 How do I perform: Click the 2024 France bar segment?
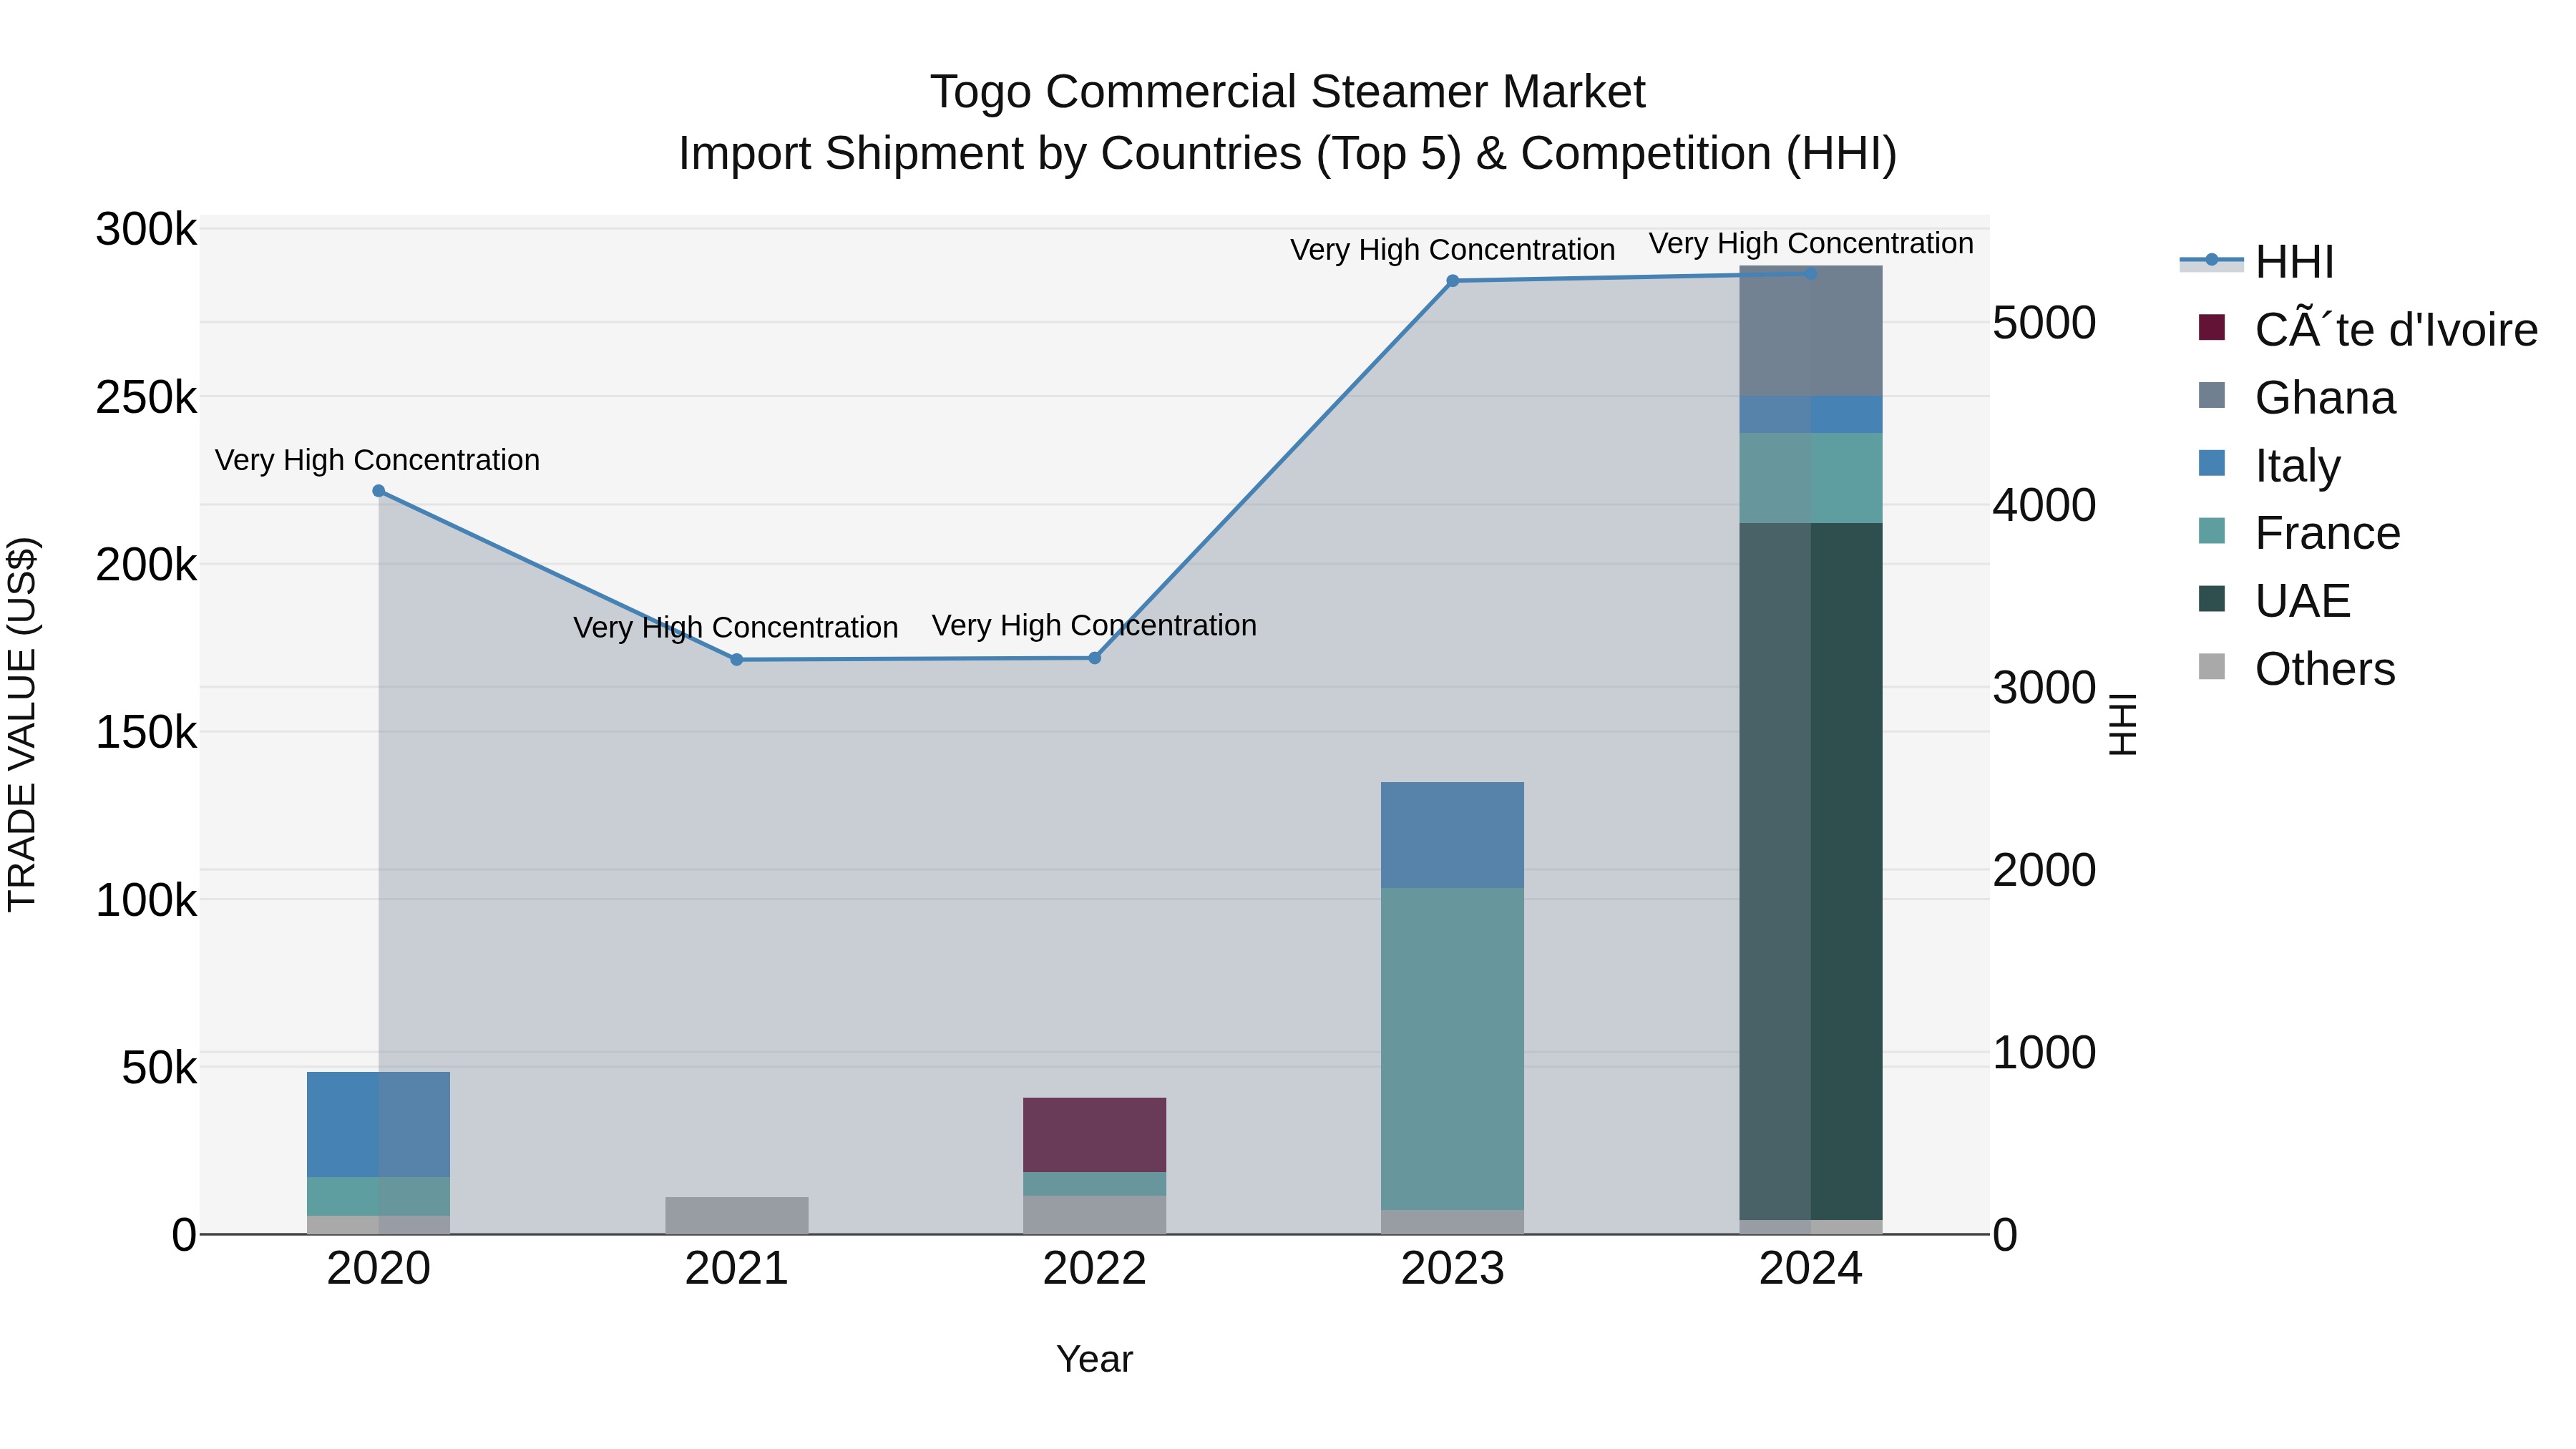1811,478
